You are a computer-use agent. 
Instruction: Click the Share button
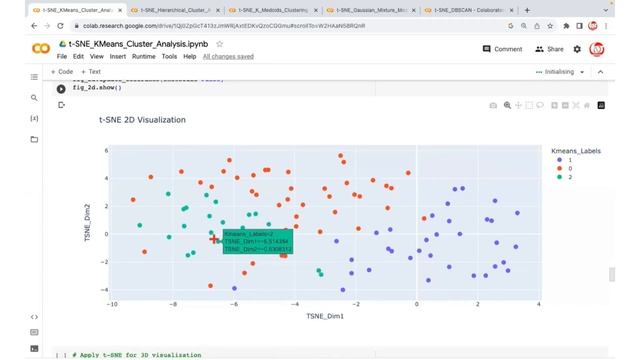pos(549,49)
